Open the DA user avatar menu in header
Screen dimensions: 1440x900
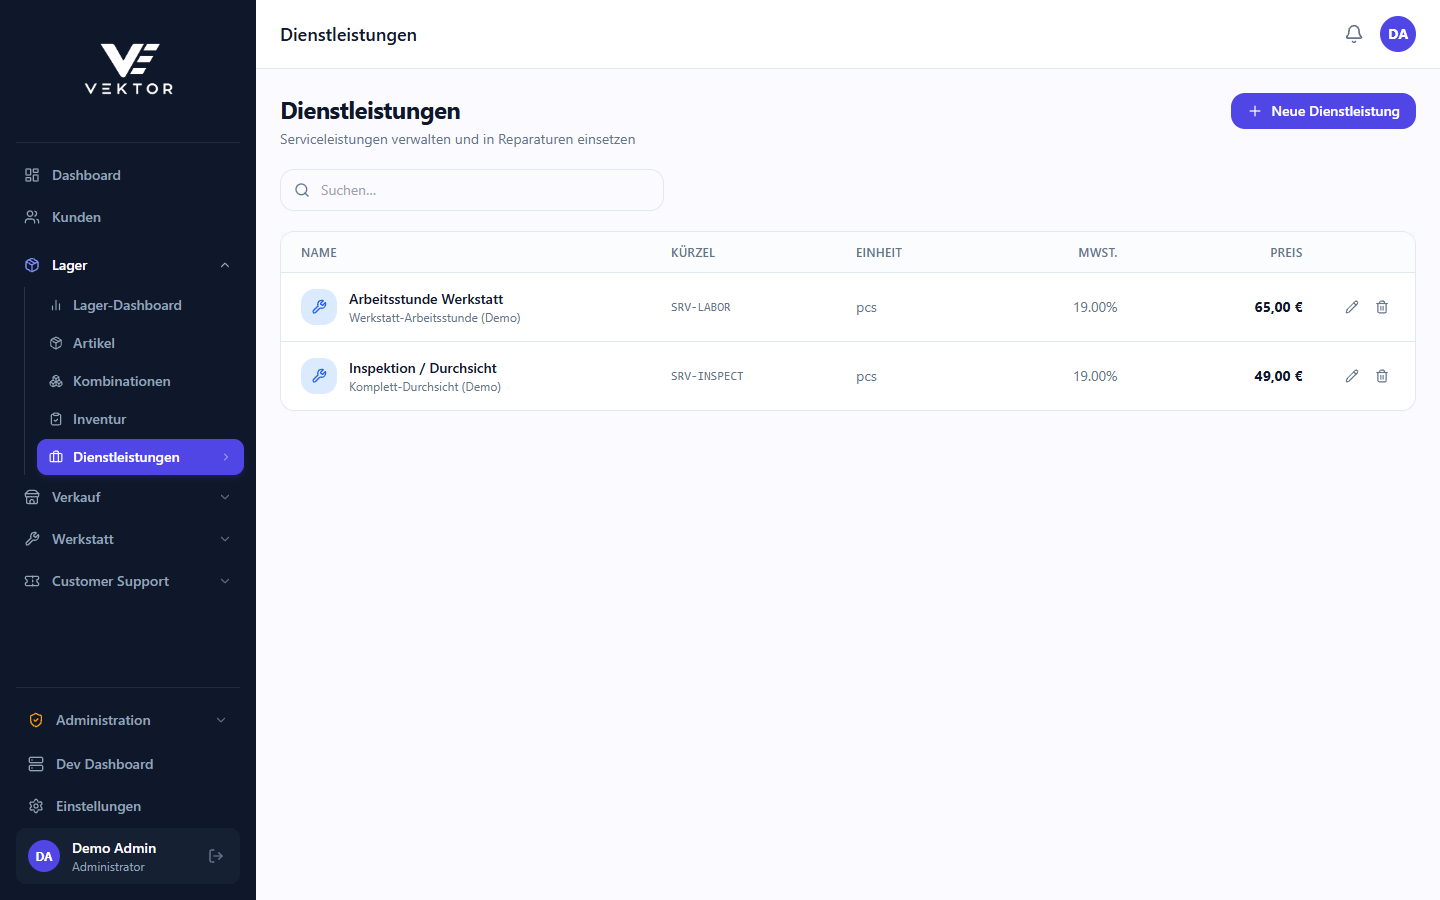pos(1398,34)
